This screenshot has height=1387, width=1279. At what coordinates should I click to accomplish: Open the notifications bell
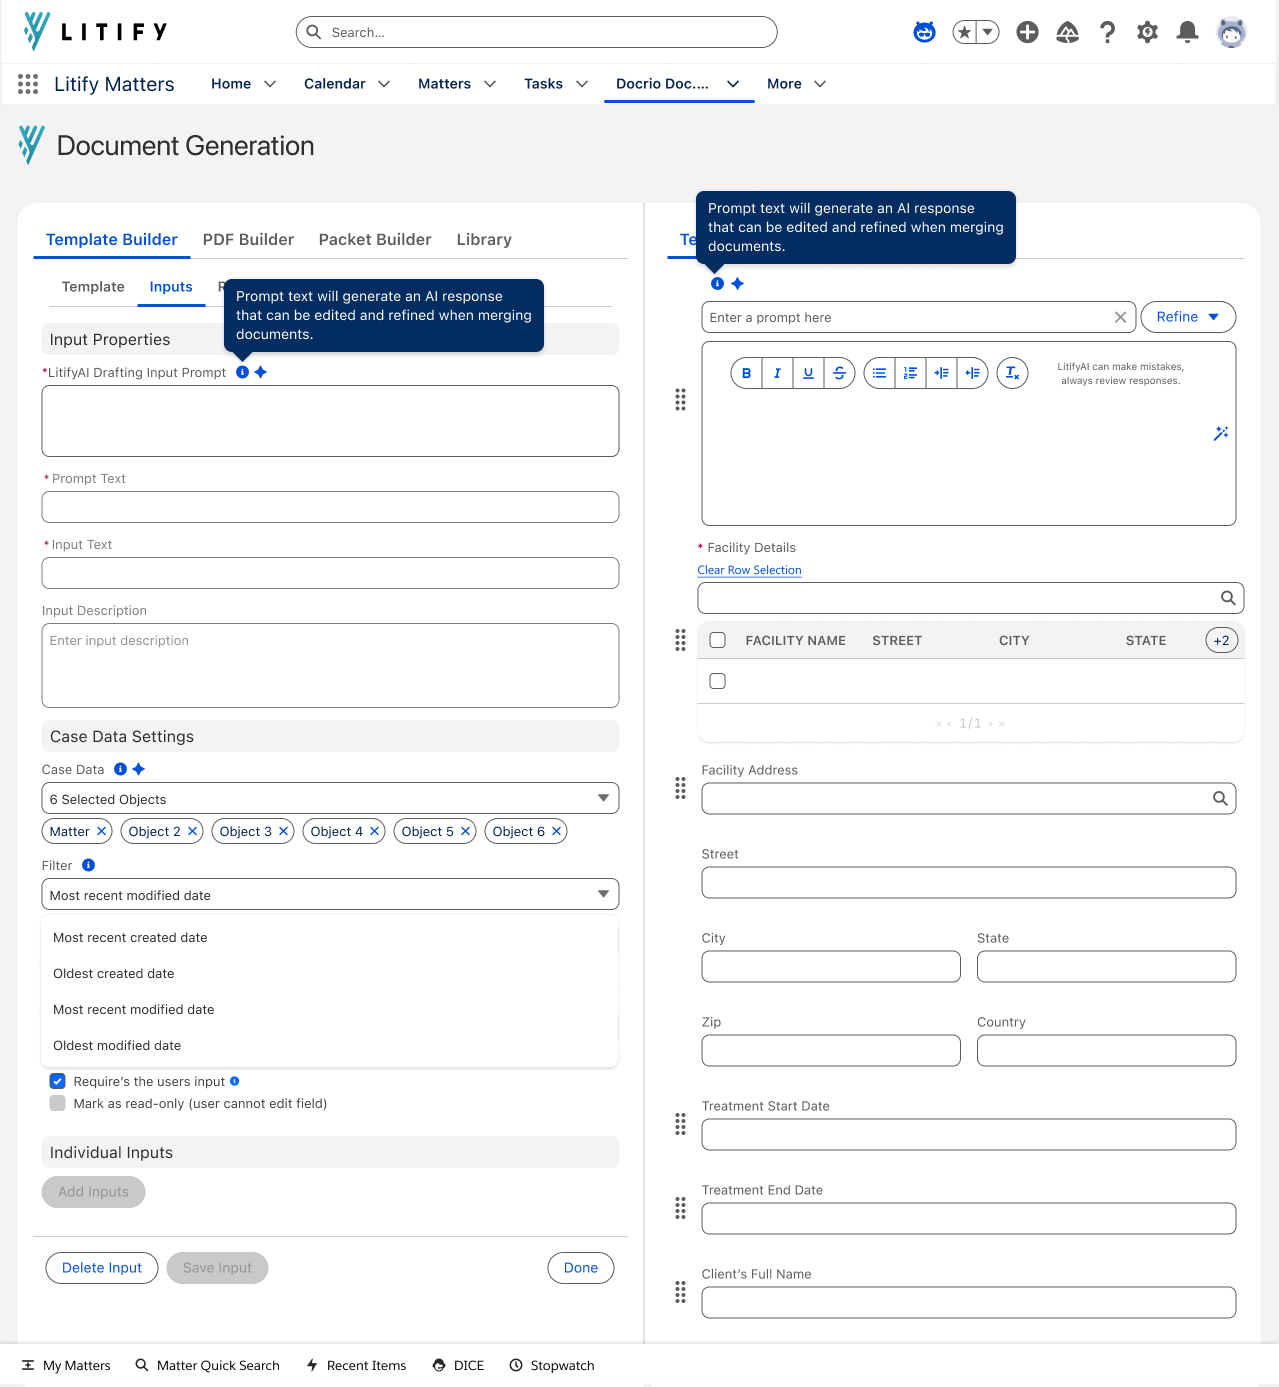(1187, 32)
